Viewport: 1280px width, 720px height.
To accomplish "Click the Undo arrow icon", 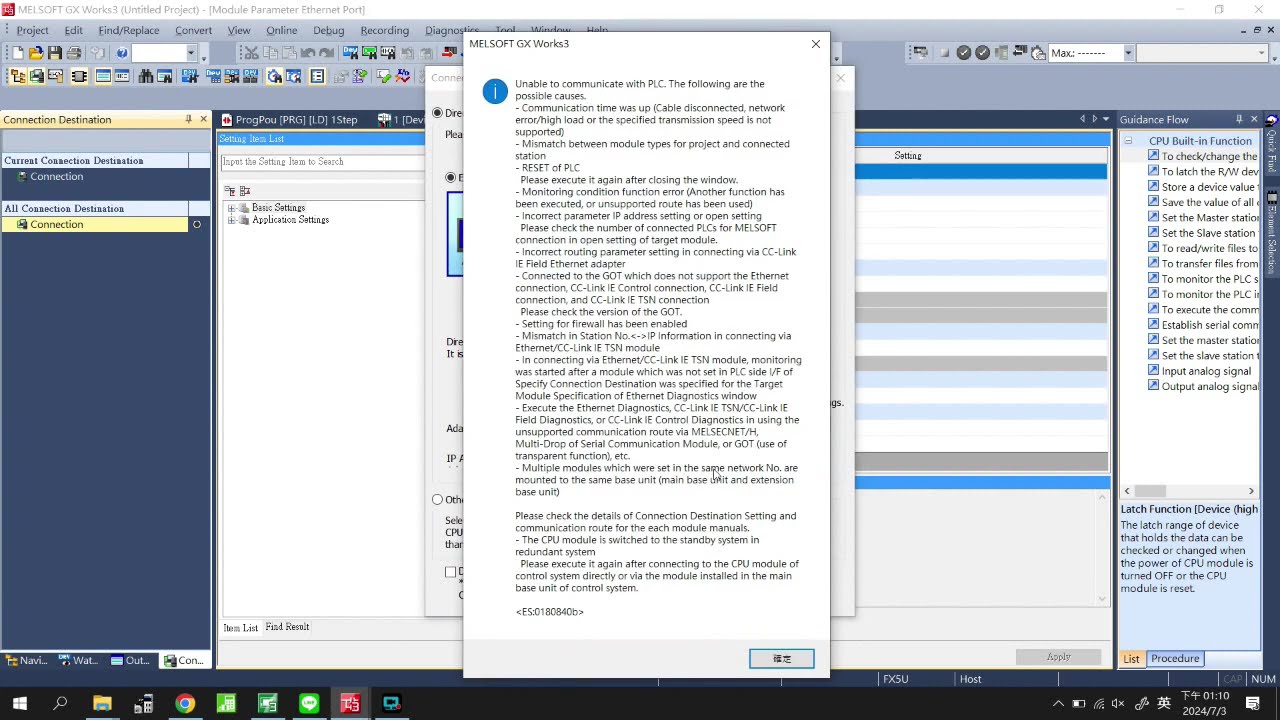I will tap(308, 53).
